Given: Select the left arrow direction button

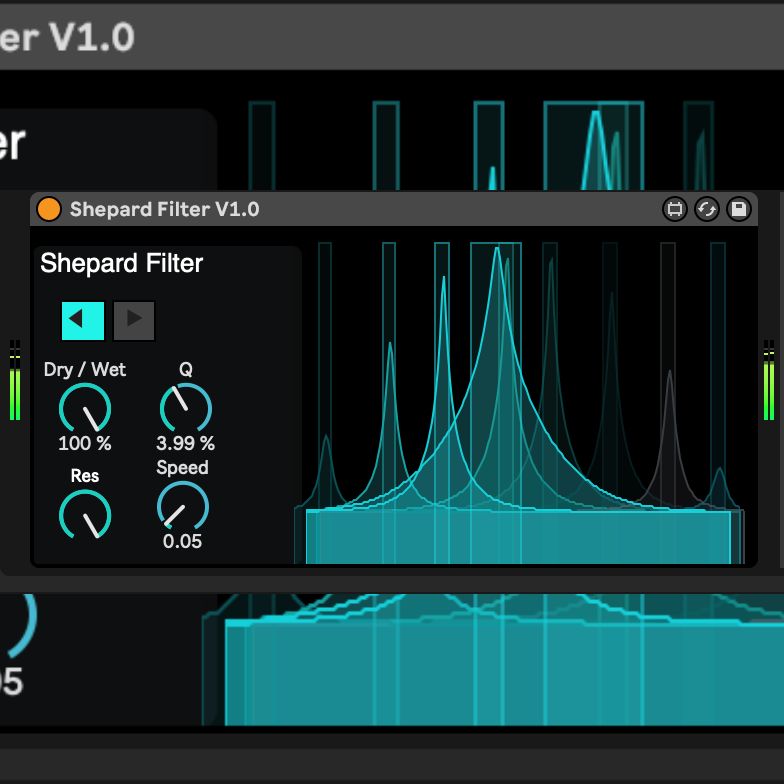Looking at the screenshot, I should pos(82,320).
